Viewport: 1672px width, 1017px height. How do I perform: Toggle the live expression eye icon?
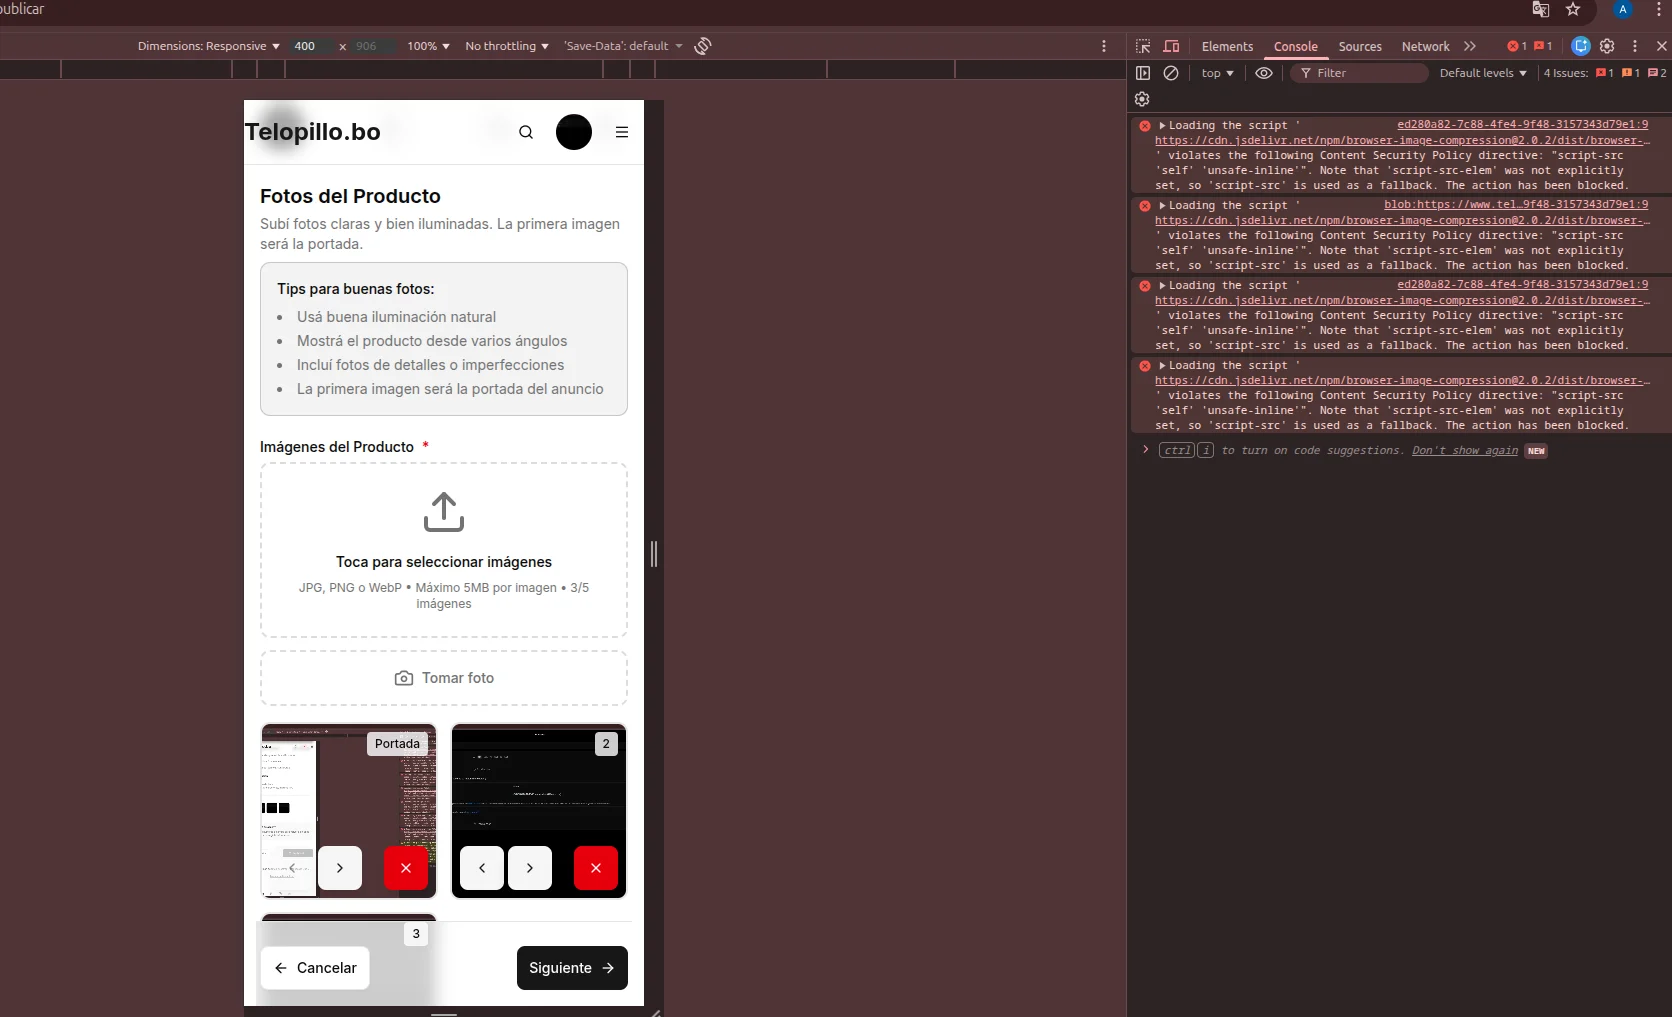click(1264, 73)
